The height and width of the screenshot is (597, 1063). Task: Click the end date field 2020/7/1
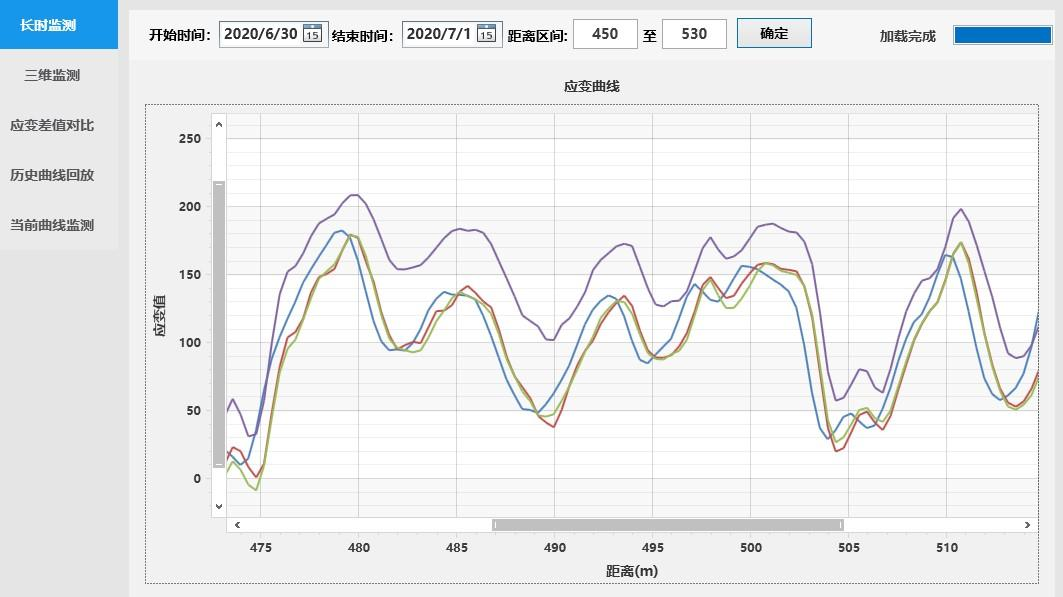pyautogui.click(x=438, y=34)
